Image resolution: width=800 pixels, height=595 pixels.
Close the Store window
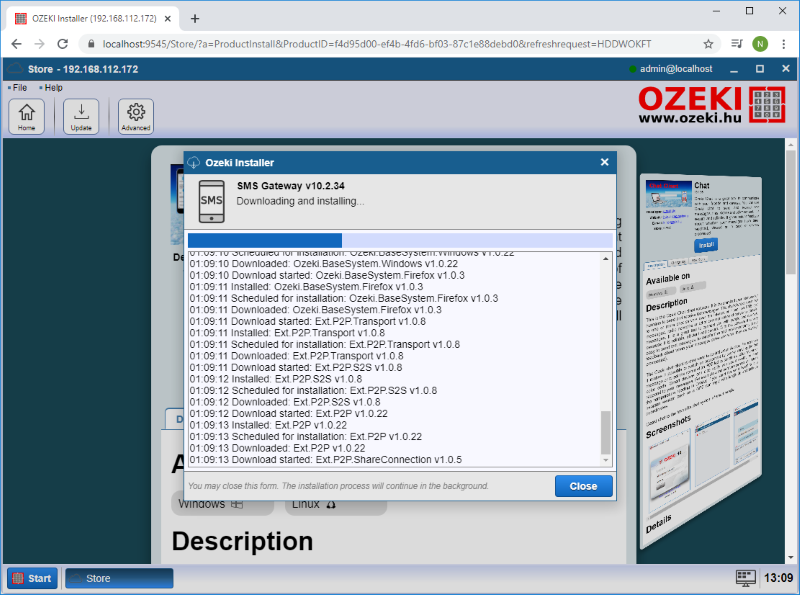coord(786,69)
